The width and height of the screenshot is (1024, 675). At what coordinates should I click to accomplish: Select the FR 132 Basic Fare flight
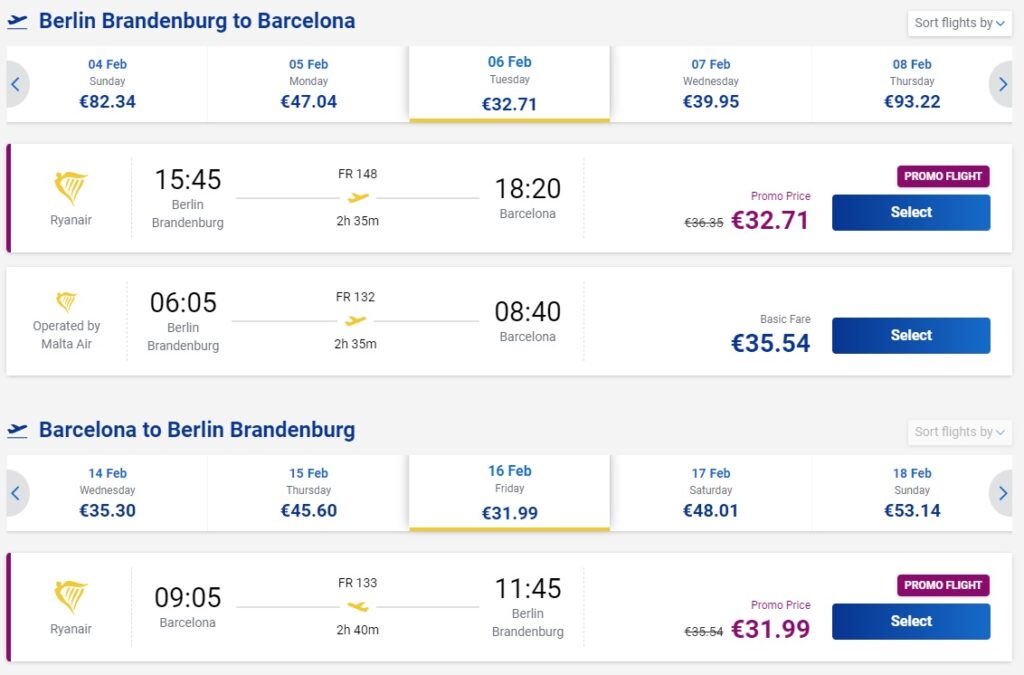click(910, 336)
